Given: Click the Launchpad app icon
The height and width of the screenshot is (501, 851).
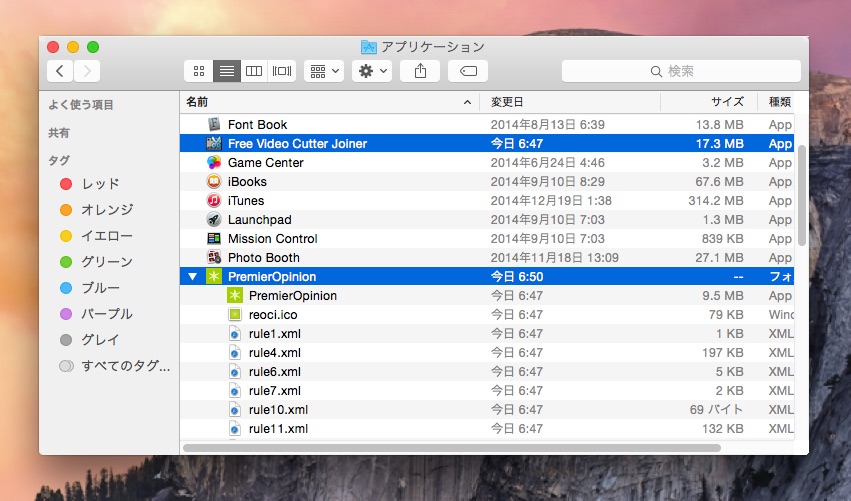Looking at the screenshot, I should [214, 219].
